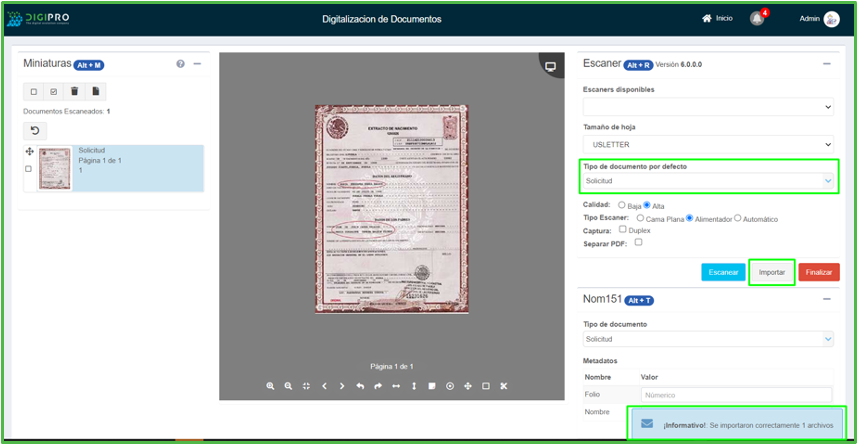The image size is (858, 444).
Task: Open notifications bell with red badge
Action: pos(757,19)
